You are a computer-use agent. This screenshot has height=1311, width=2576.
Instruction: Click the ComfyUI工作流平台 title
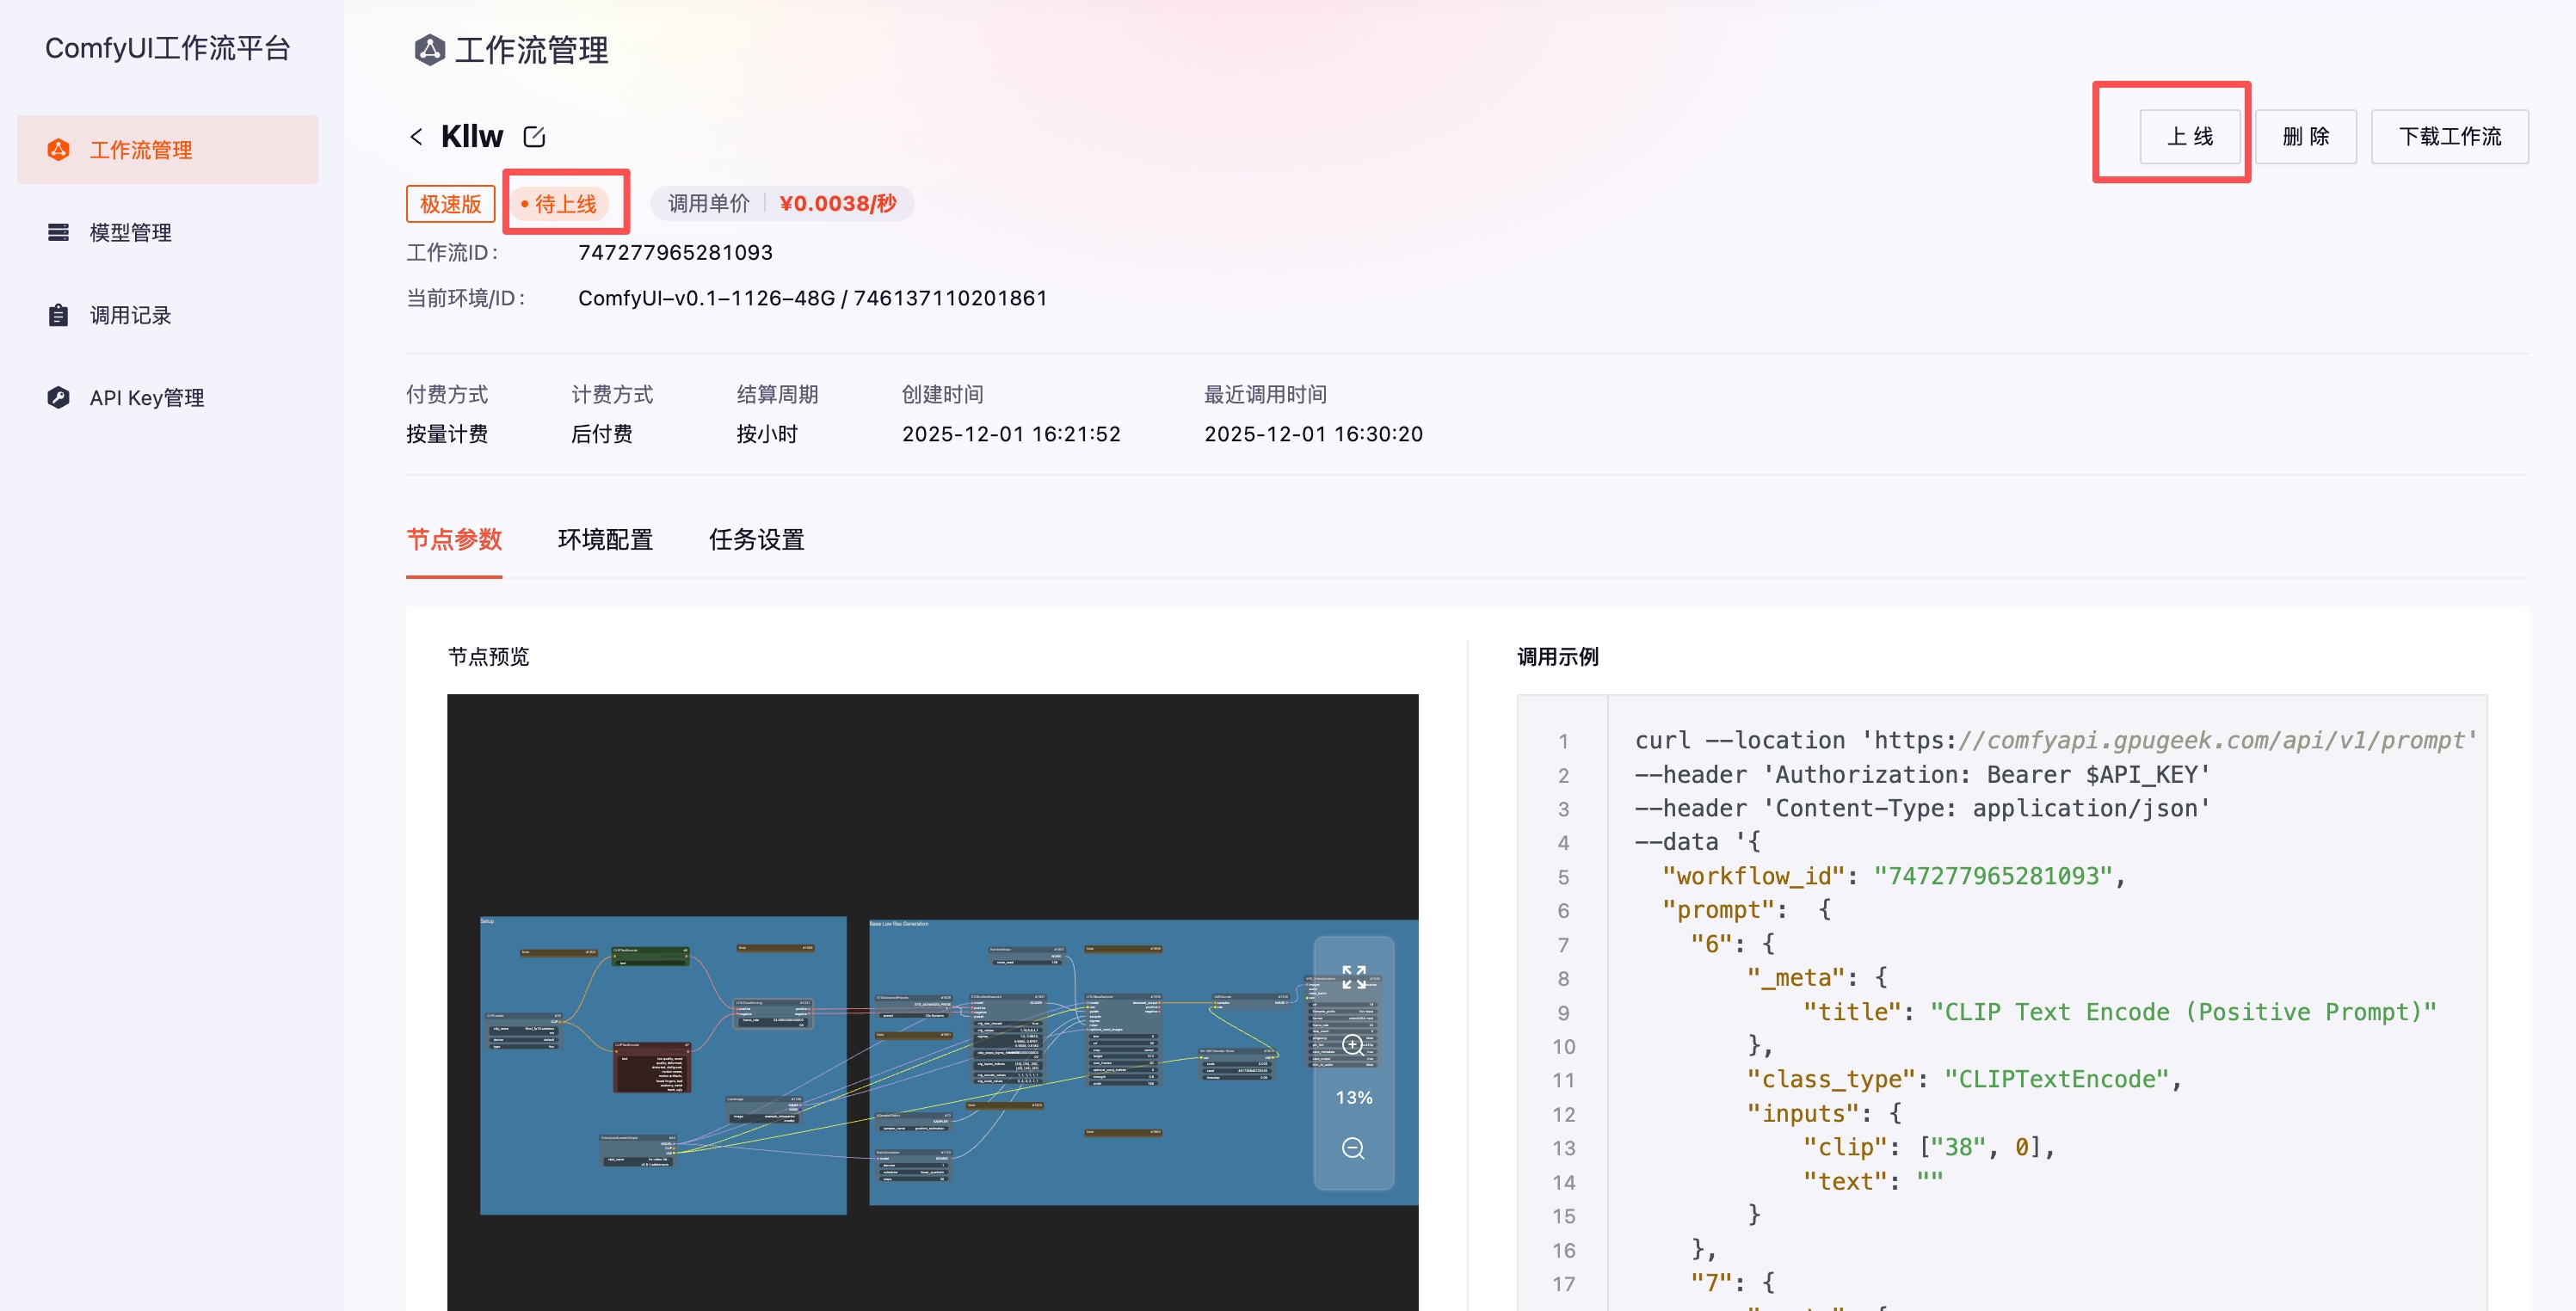(168, 48)
